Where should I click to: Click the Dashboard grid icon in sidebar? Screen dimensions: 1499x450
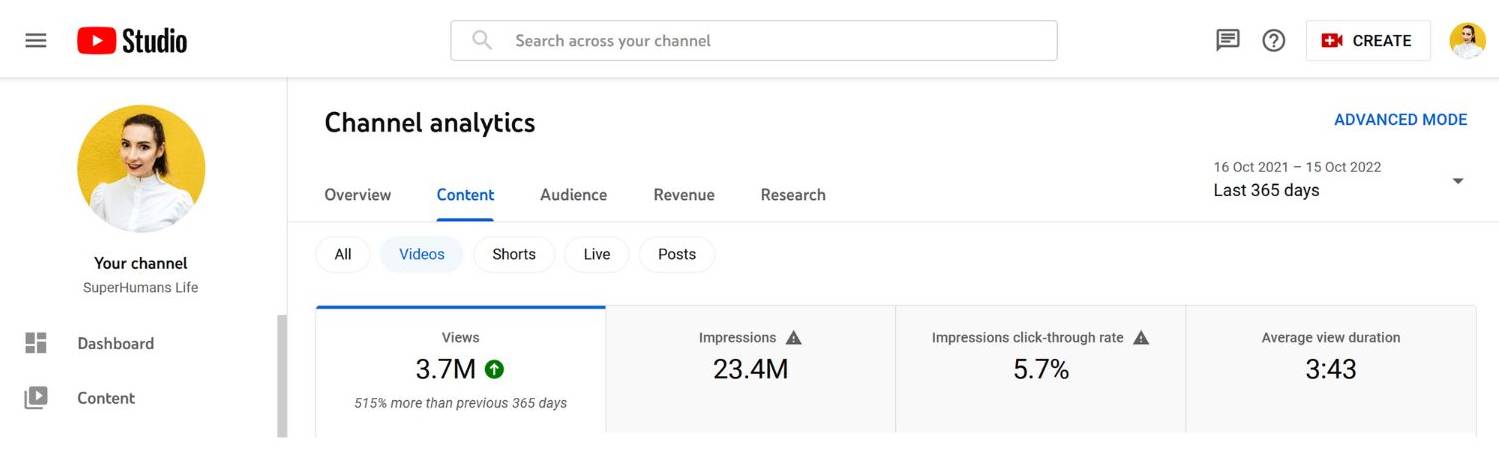pos(36,343)
